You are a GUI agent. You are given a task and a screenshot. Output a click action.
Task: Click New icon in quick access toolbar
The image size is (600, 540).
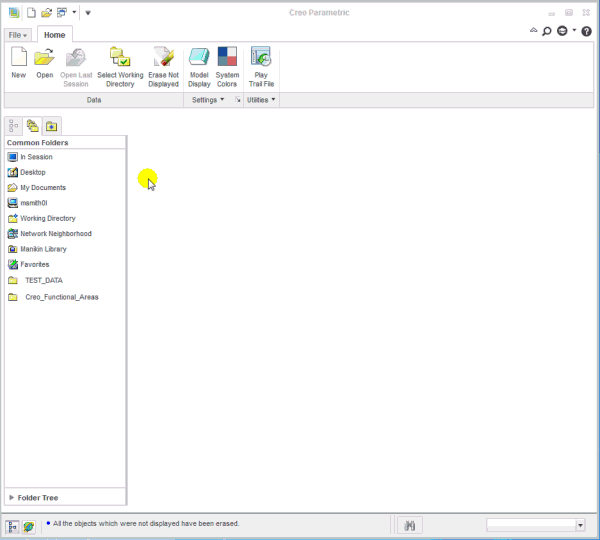(31, 13)
